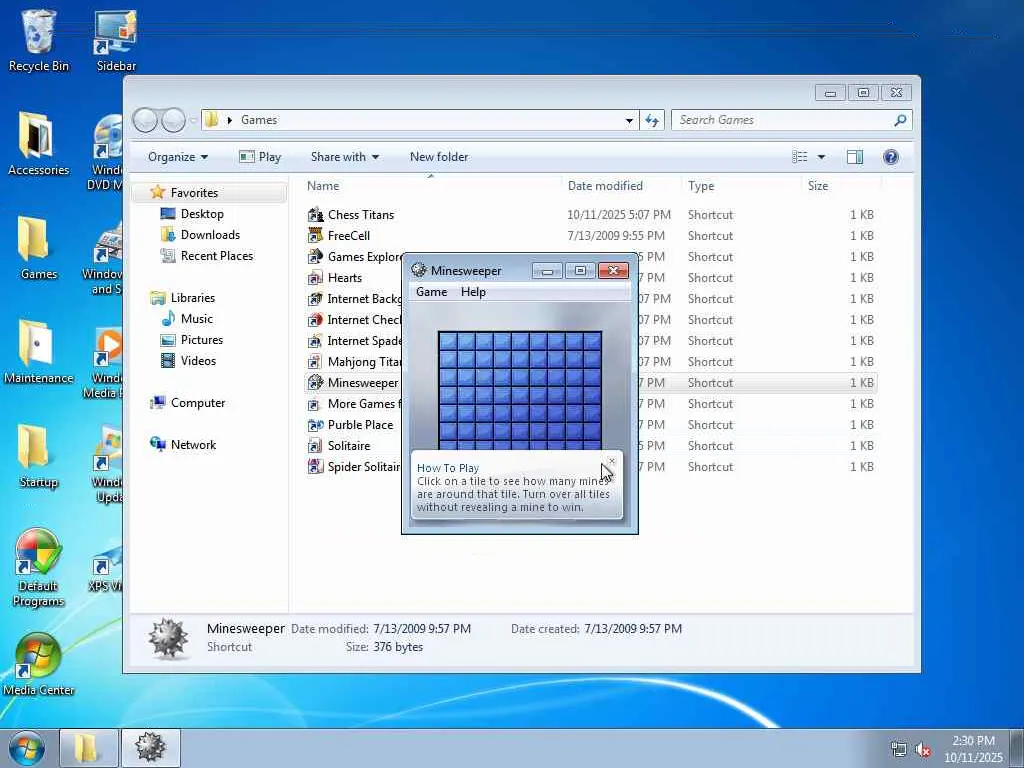
Task: Select Favorites in the navigation pane
Action: 194,193
